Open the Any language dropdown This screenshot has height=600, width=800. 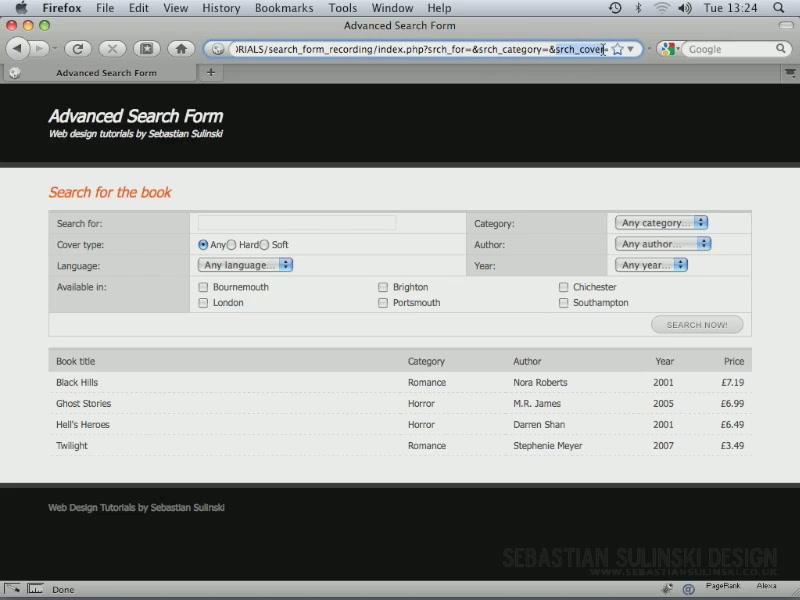tap(245, 265)
